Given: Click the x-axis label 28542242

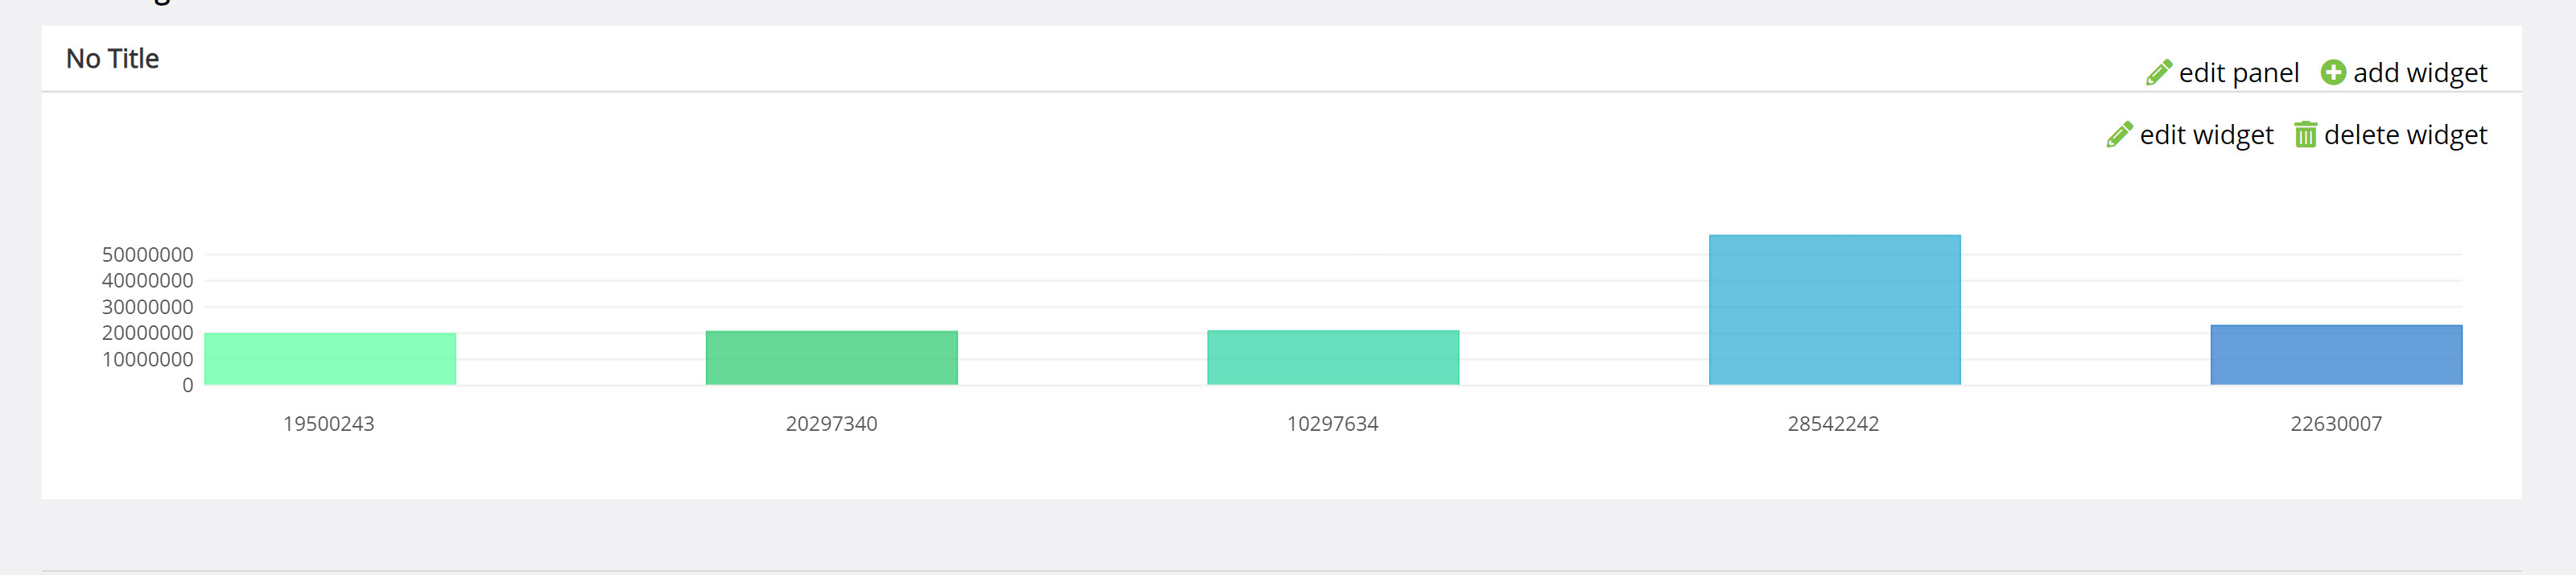Looking at the screenshot, I should pos(1834,424).
